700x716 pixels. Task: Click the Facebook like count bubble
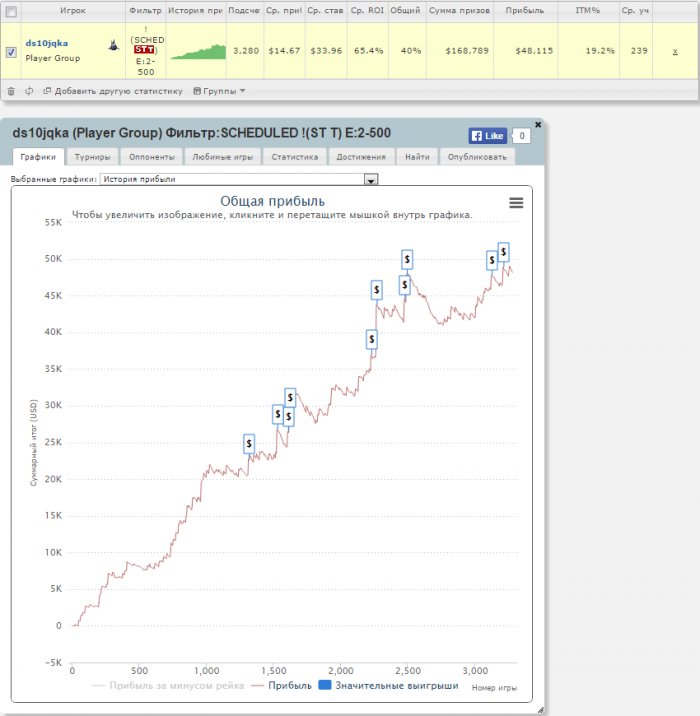521,136
